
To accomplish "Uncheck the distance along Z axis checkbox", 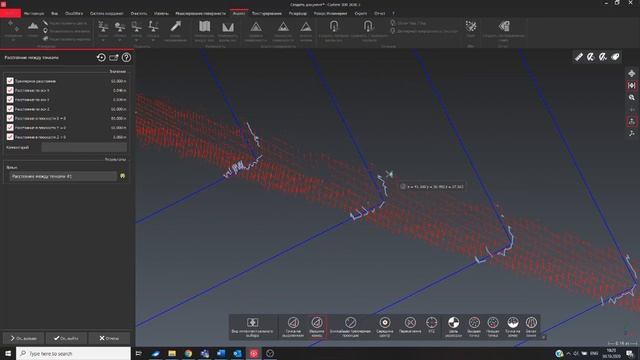I will [10, 109].
